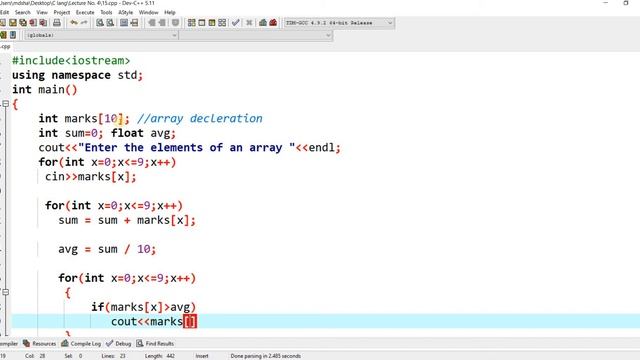640x360 pixels.
Task: Click the Go to function toolbar icon
Action: click(x=124, y=23)
